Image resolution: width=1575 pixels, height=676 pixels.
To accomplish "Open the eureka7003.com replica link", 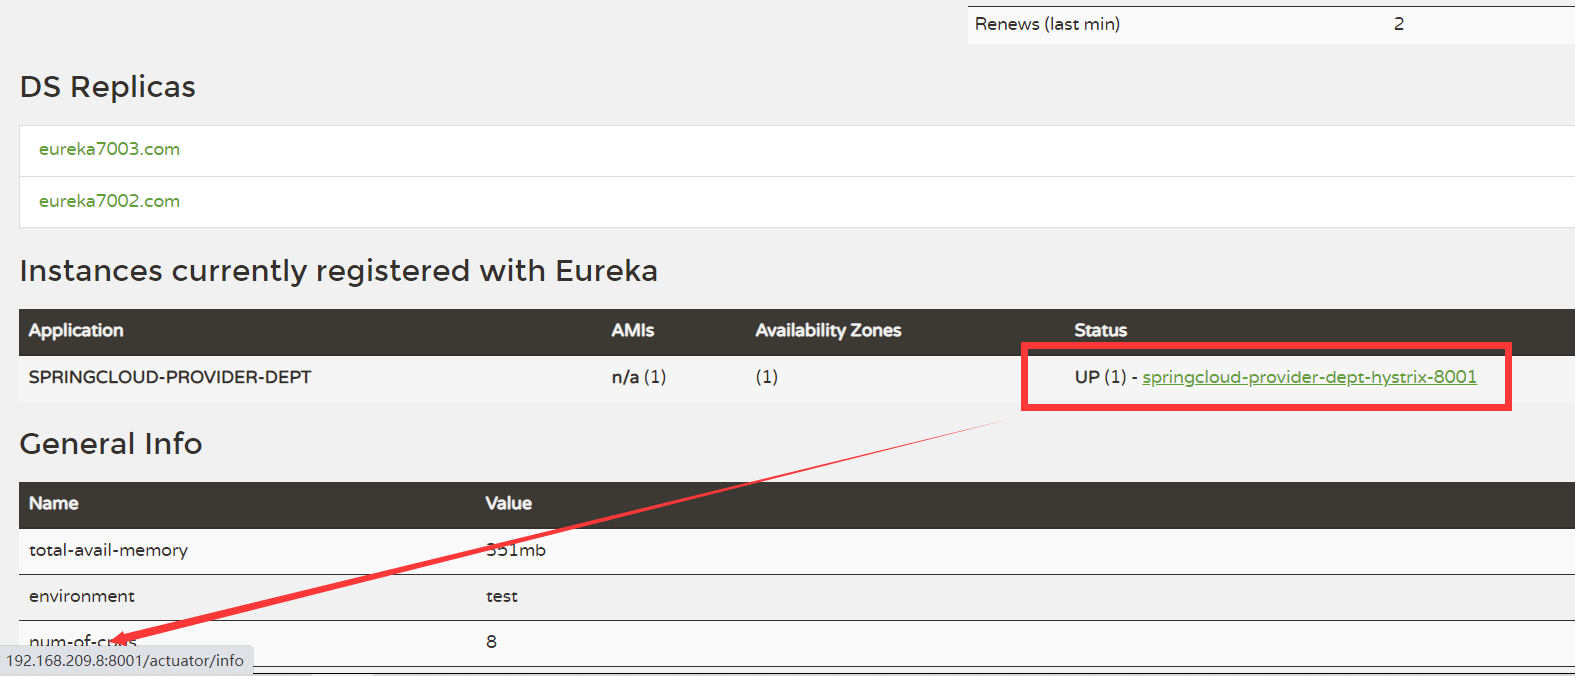I will (x=109, y=149).
